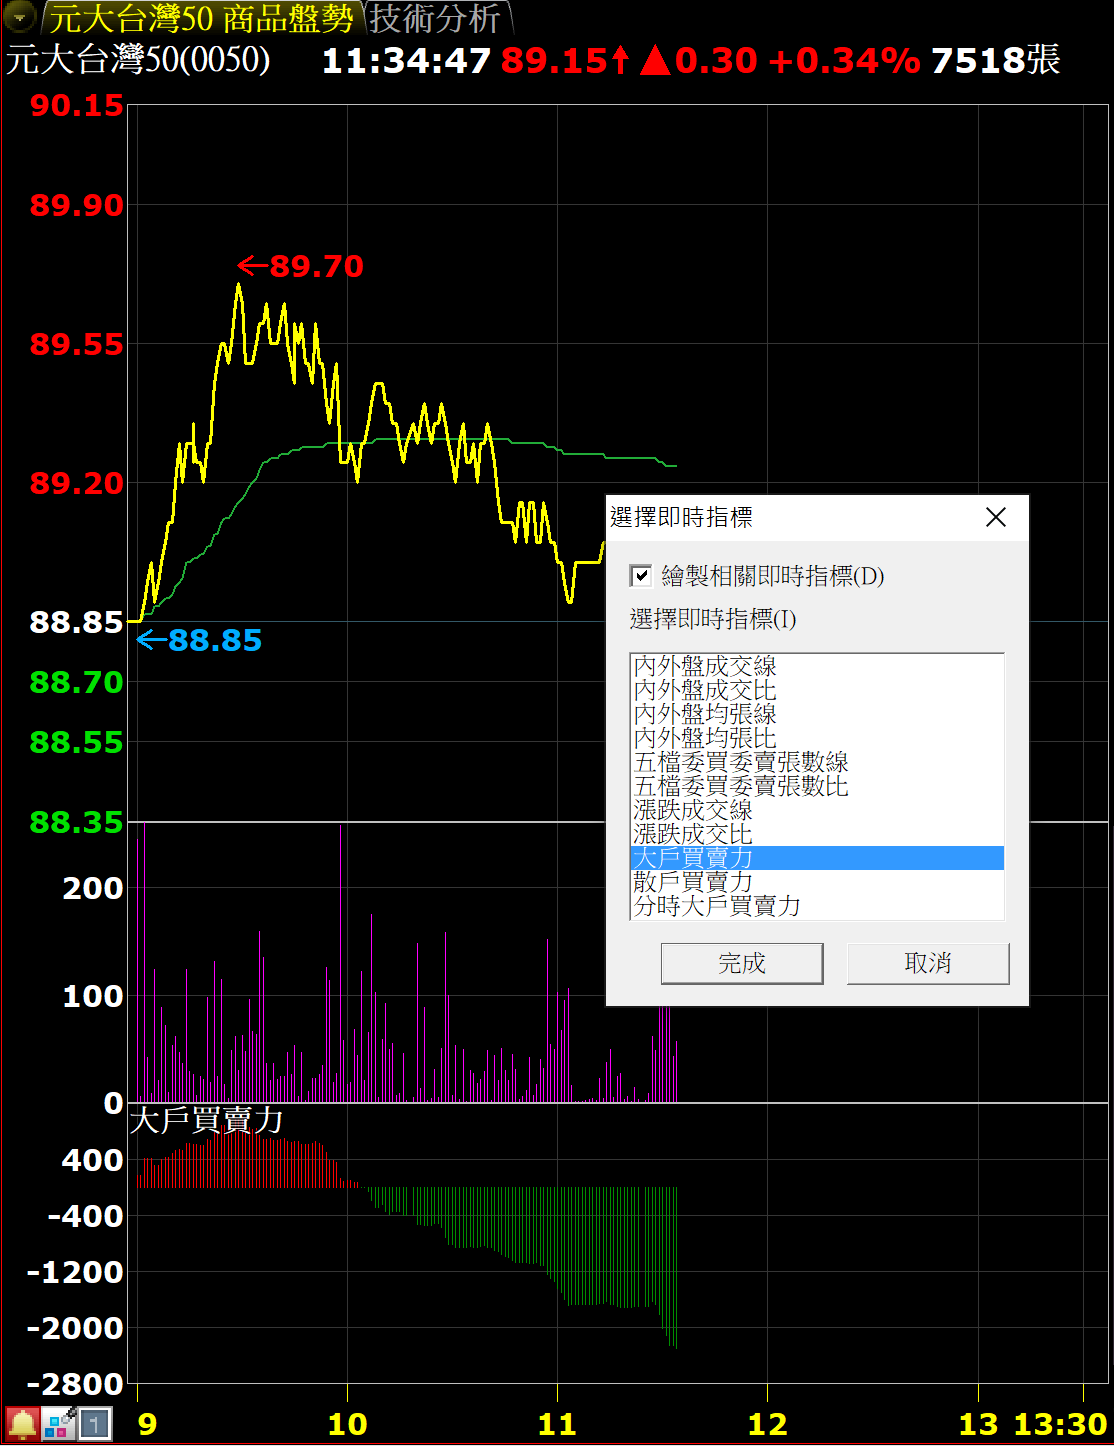Screen dimensions: 1114x1446
Task: Switch to the 技術分析 tab
Action: pyautogui.click(x=436, y=18)
